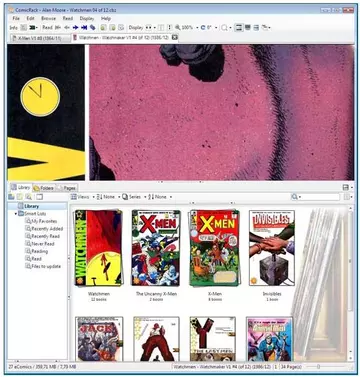This screenshot has width=360, height=377.
Task: Open the Series grouping dropdown
Action: pyautogui.click(x=134, y=197)
